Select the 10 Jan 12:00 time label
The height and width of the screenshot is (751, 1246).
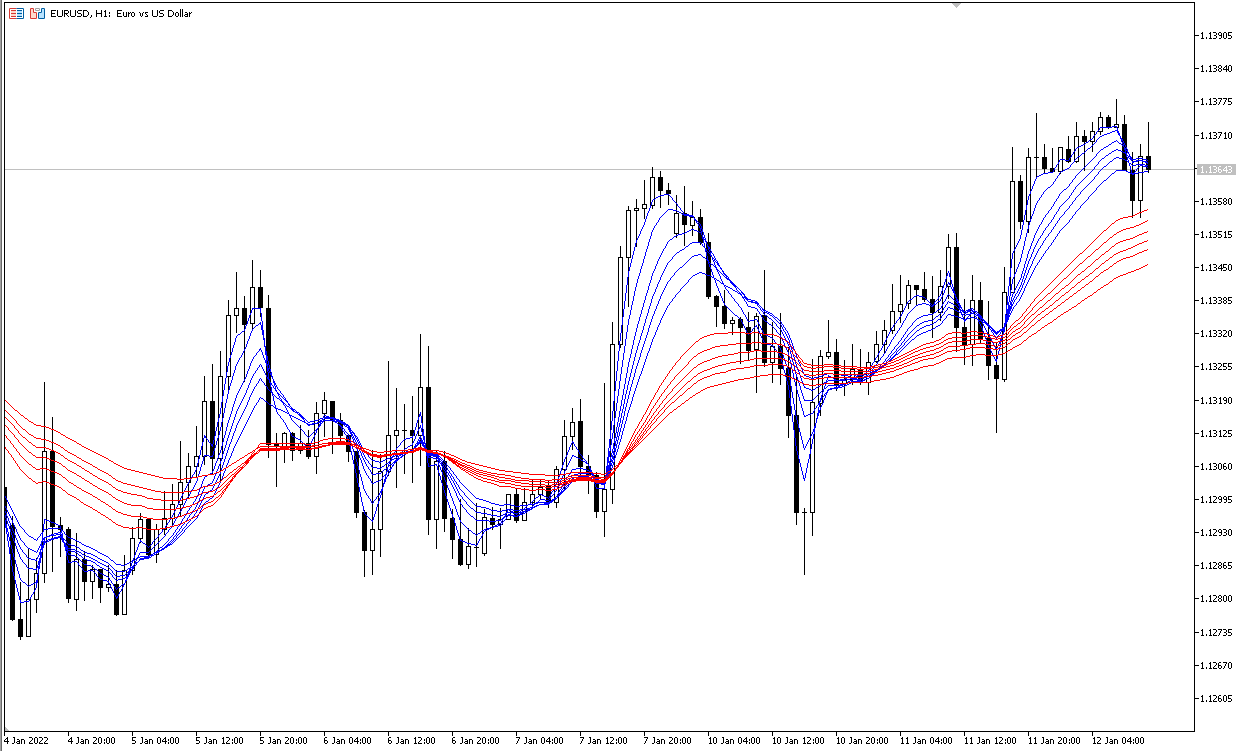tap(796, 741)
